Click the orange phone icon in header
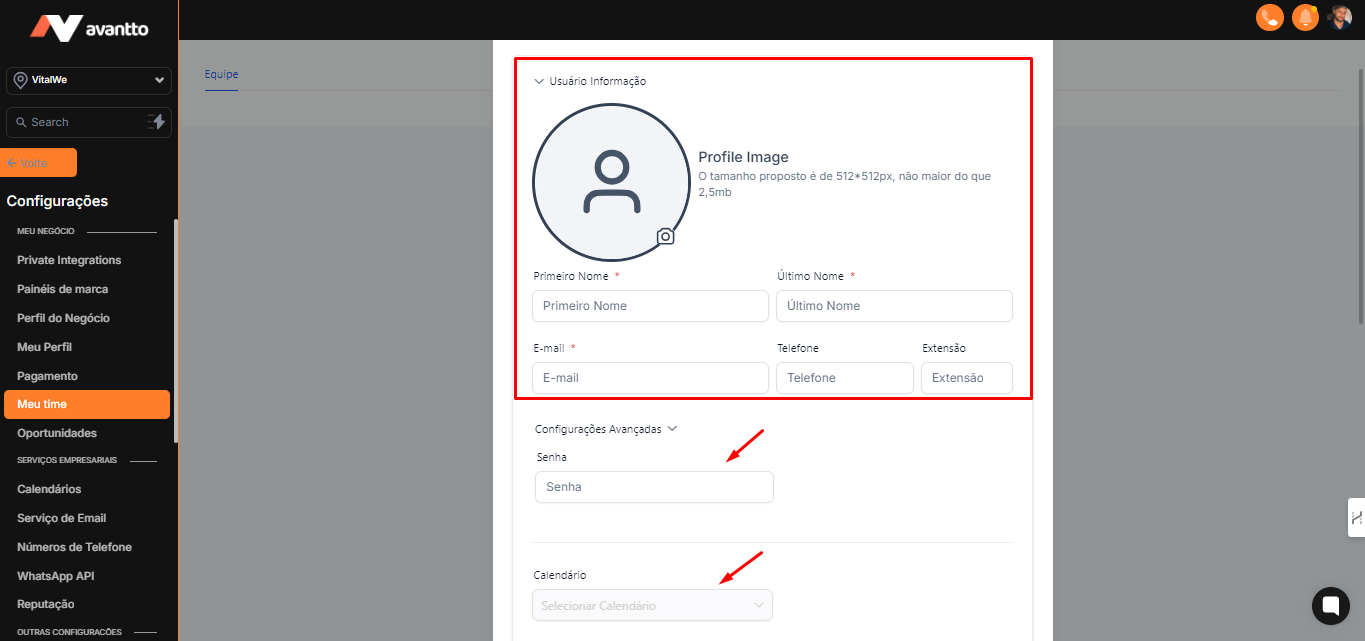The width and height of the screenshot is (1365, 641). 1269,18
